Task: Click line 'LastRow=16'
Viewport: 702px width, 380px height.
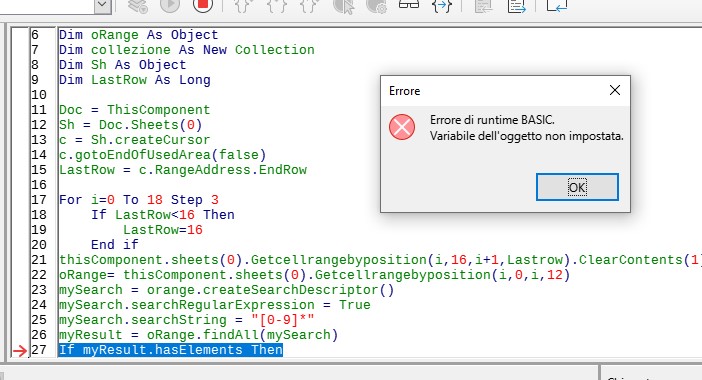Action: [163, 230]
